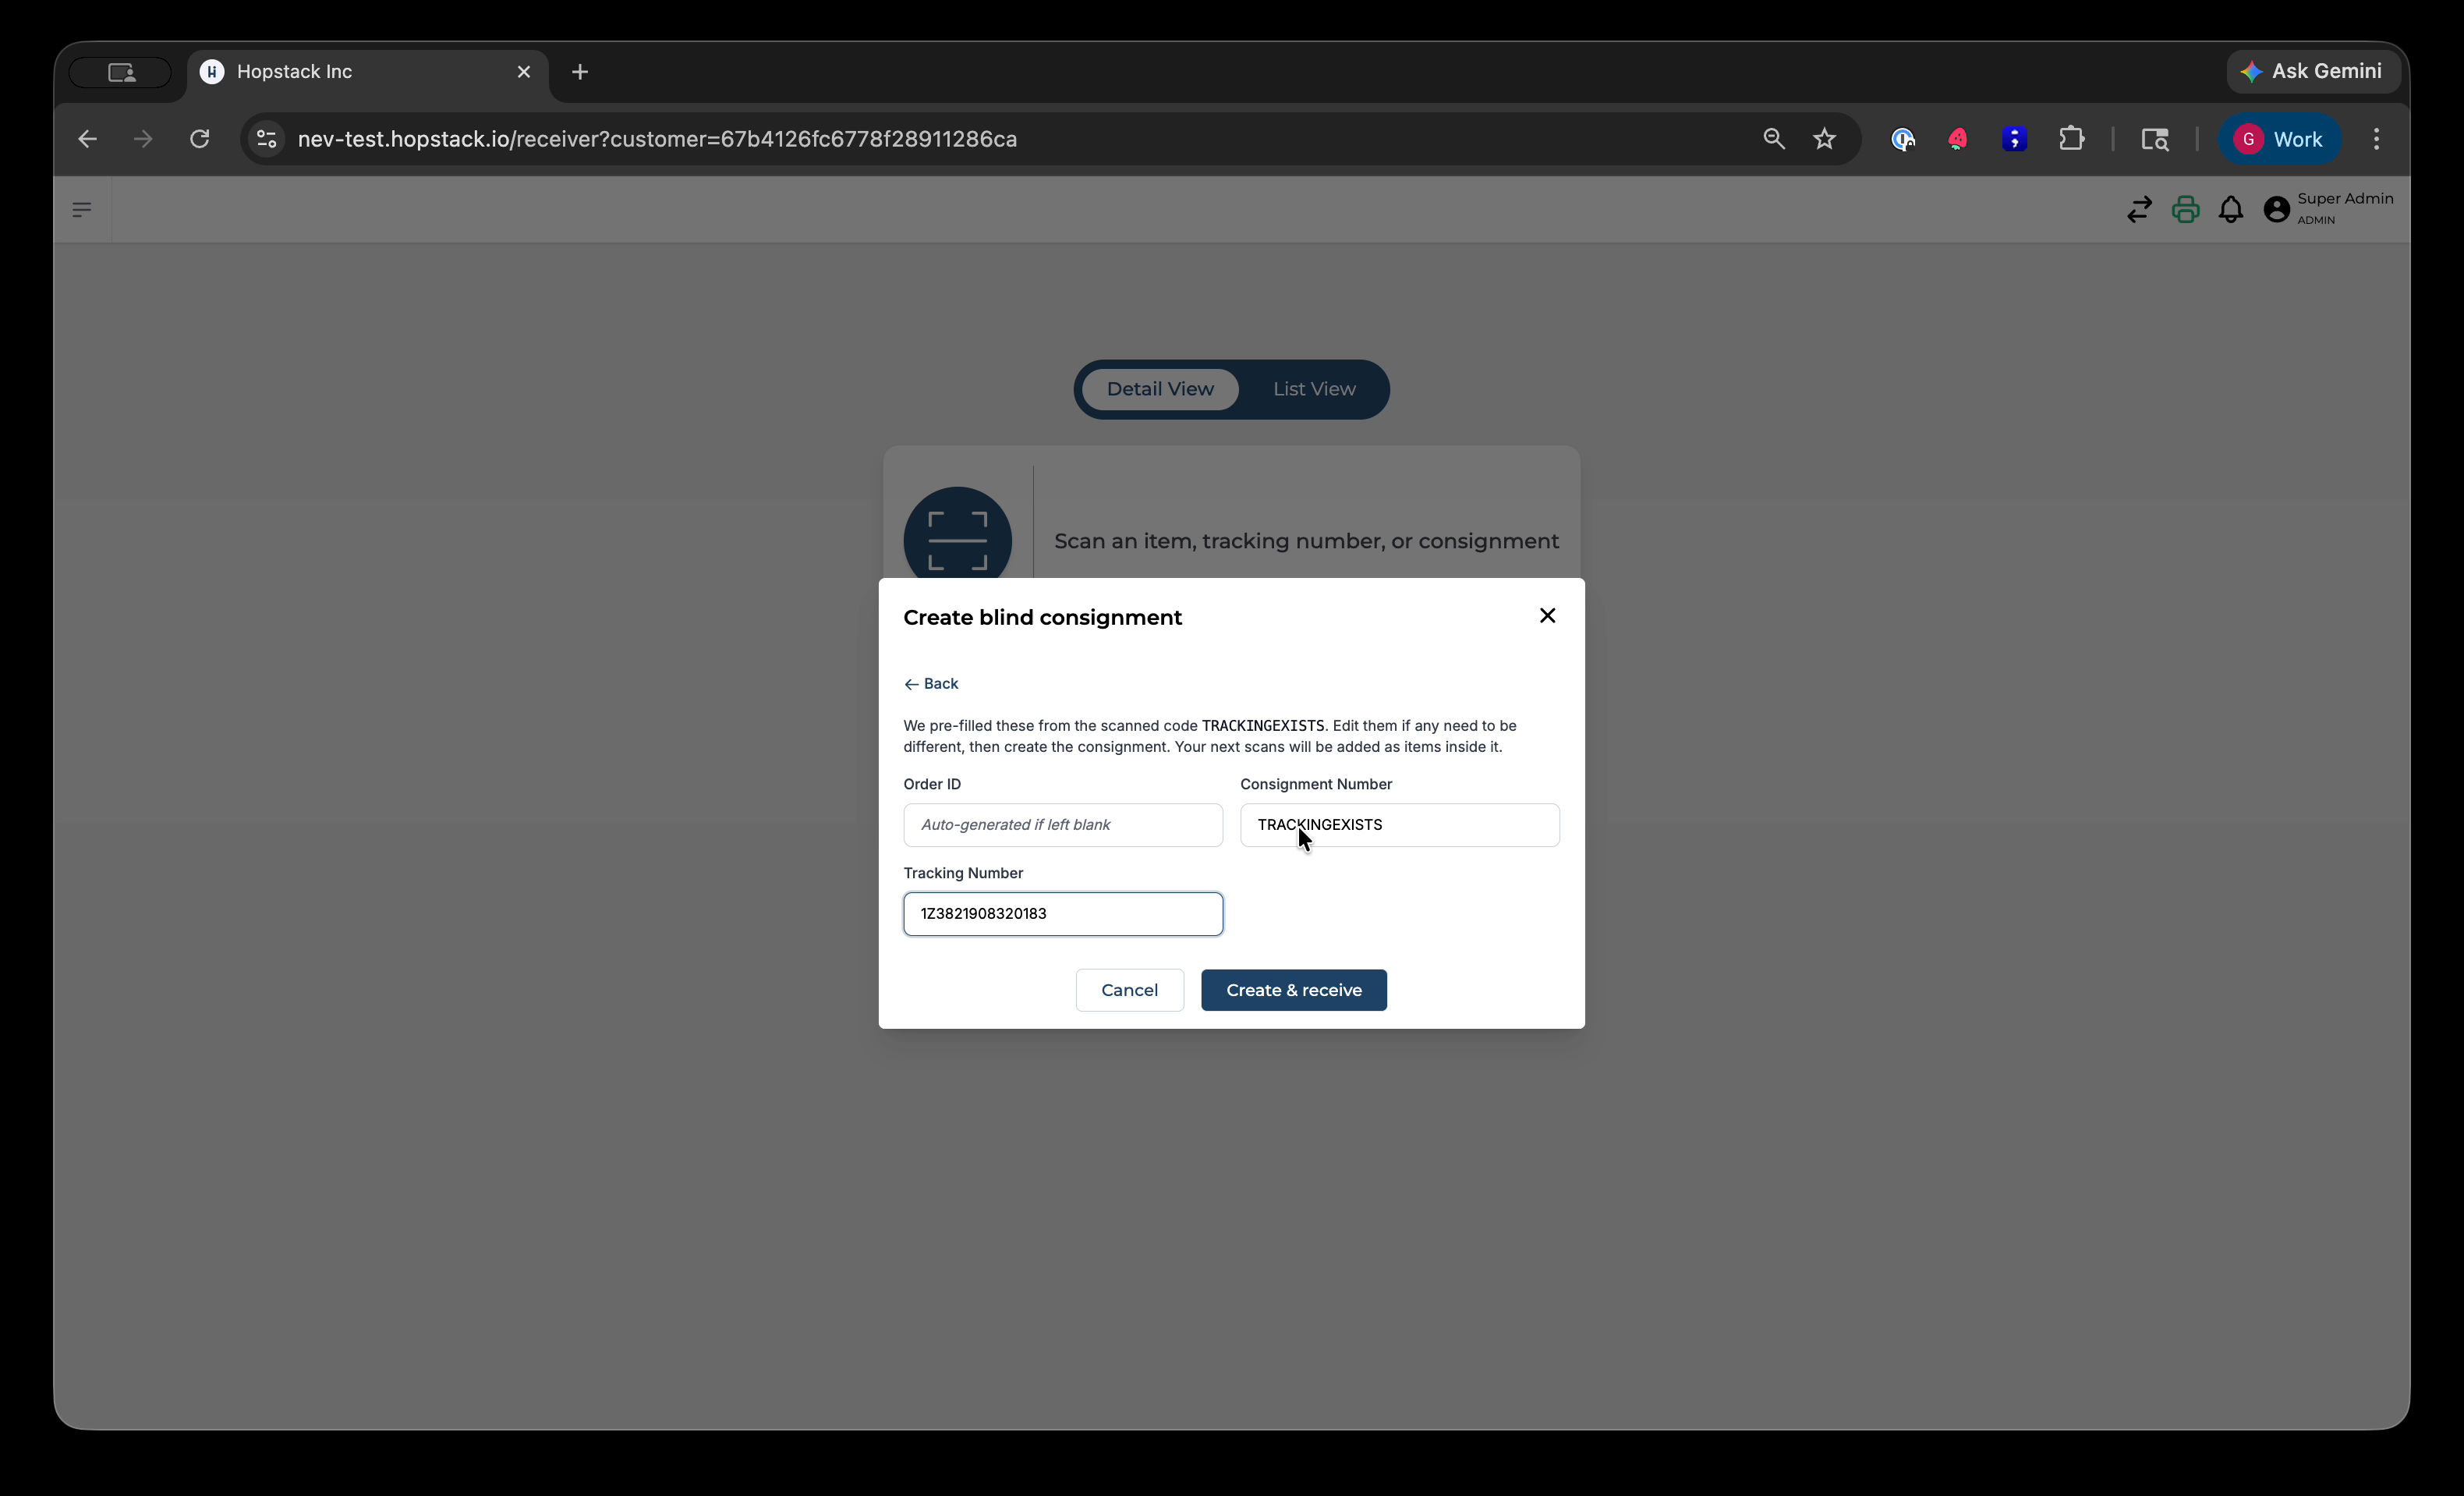Click the barcode scan circle icon
2464x1496 pixels.
957,540
